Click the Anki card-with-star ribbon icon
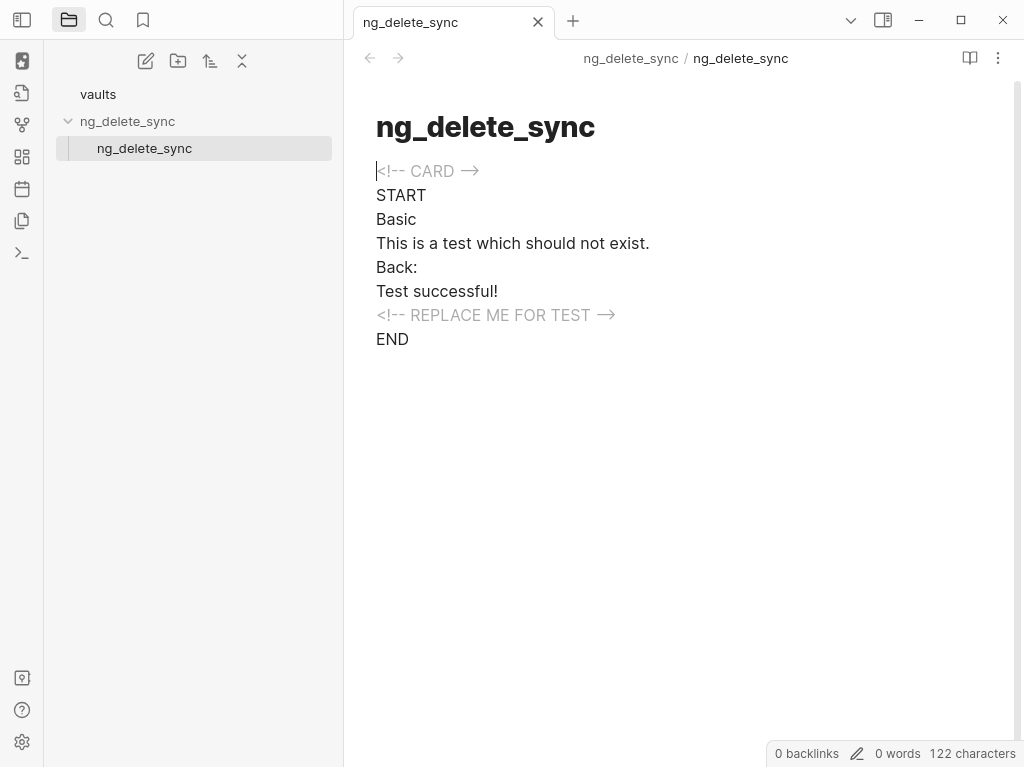The width and height of the screenshot is (1024, 767). [x=22, y=61]
